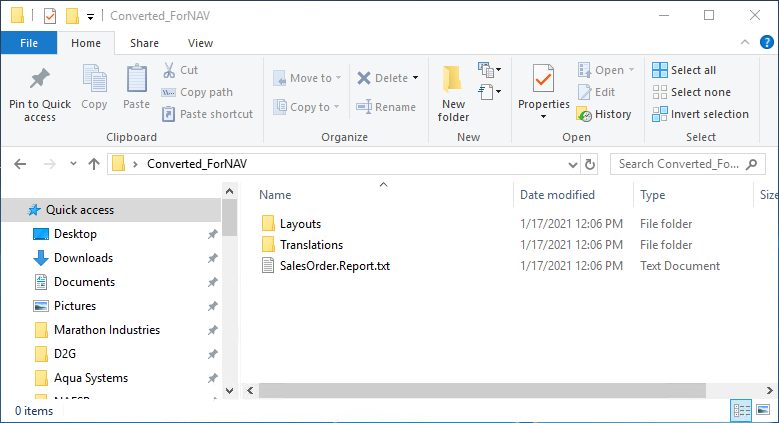Open the File menu
This screenshot has height=423, width=779.
(29, 43)
